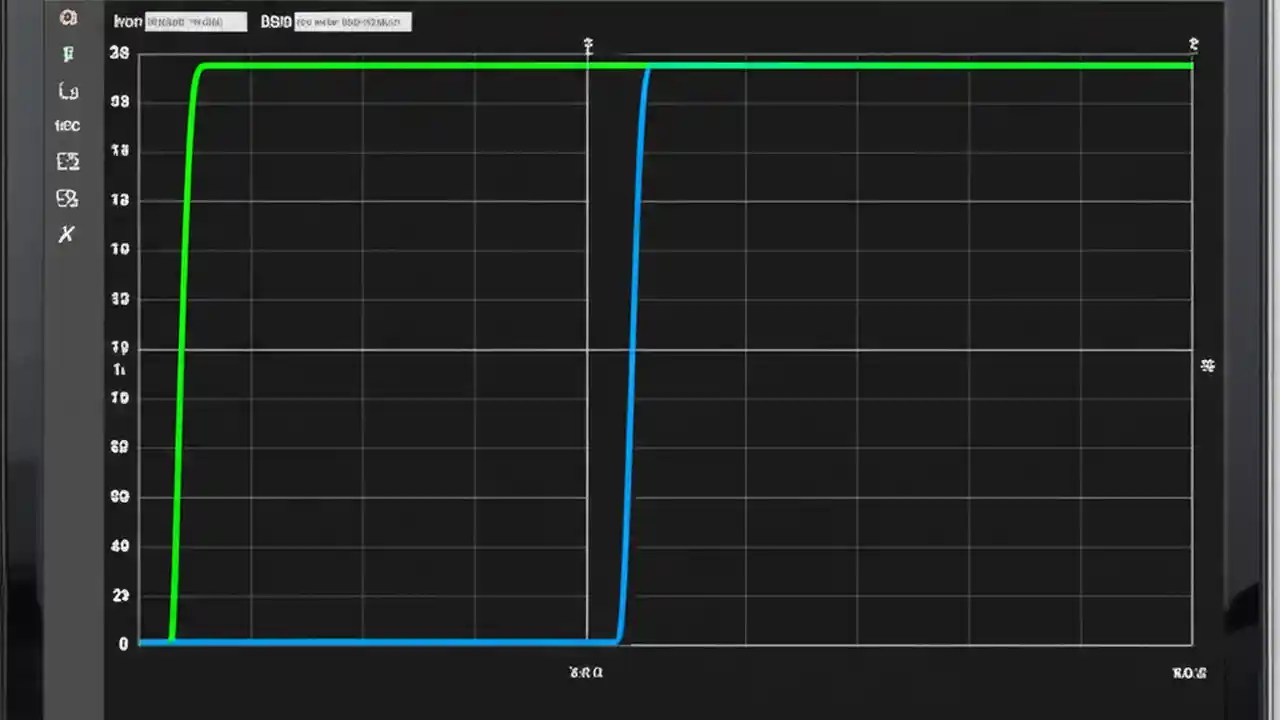The height and width of the screenshot is (720, 1280).
Task: Enable the top cursor marker above graph
Action: (x=587, y=46)
